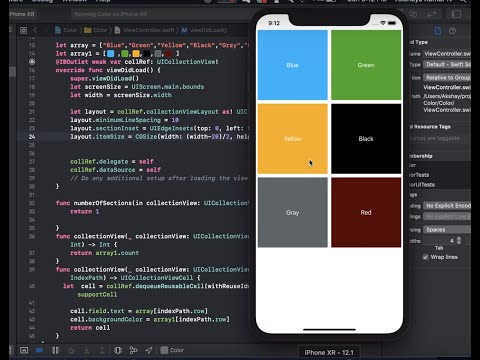
Task: Click the step out button in debug bar
Action: pos(102,350)
